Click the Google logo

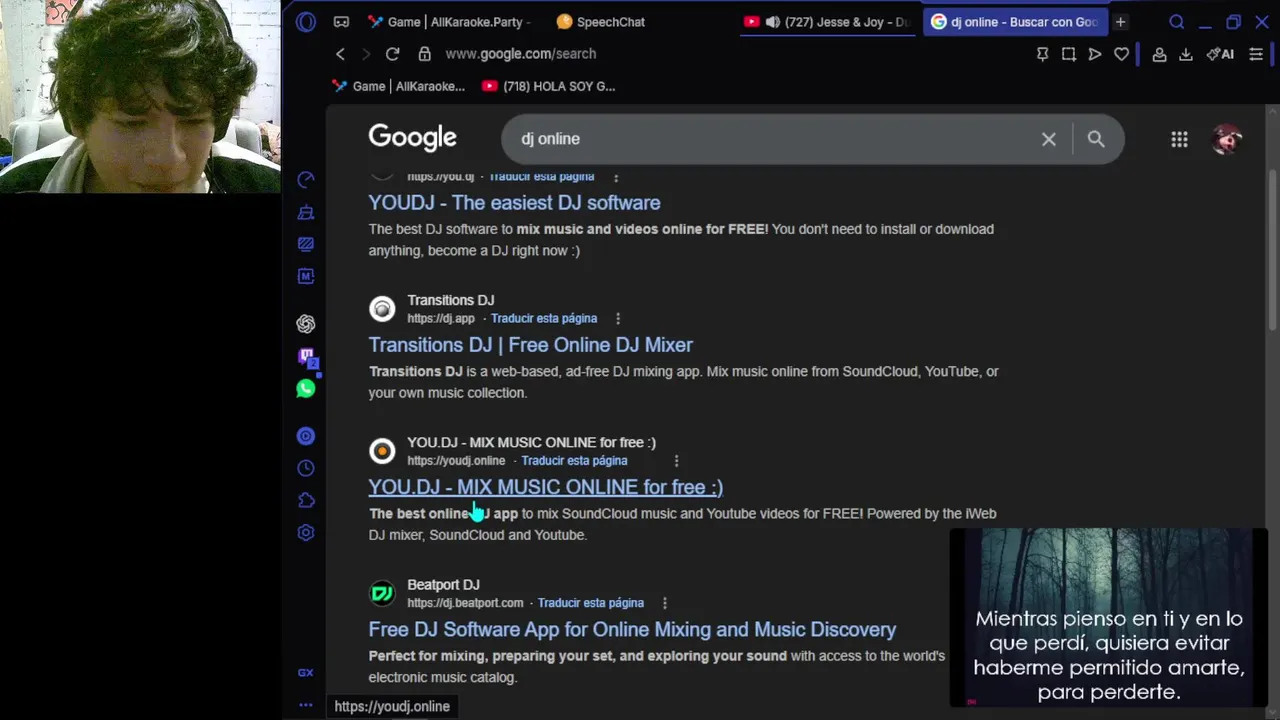click(412, 138)
